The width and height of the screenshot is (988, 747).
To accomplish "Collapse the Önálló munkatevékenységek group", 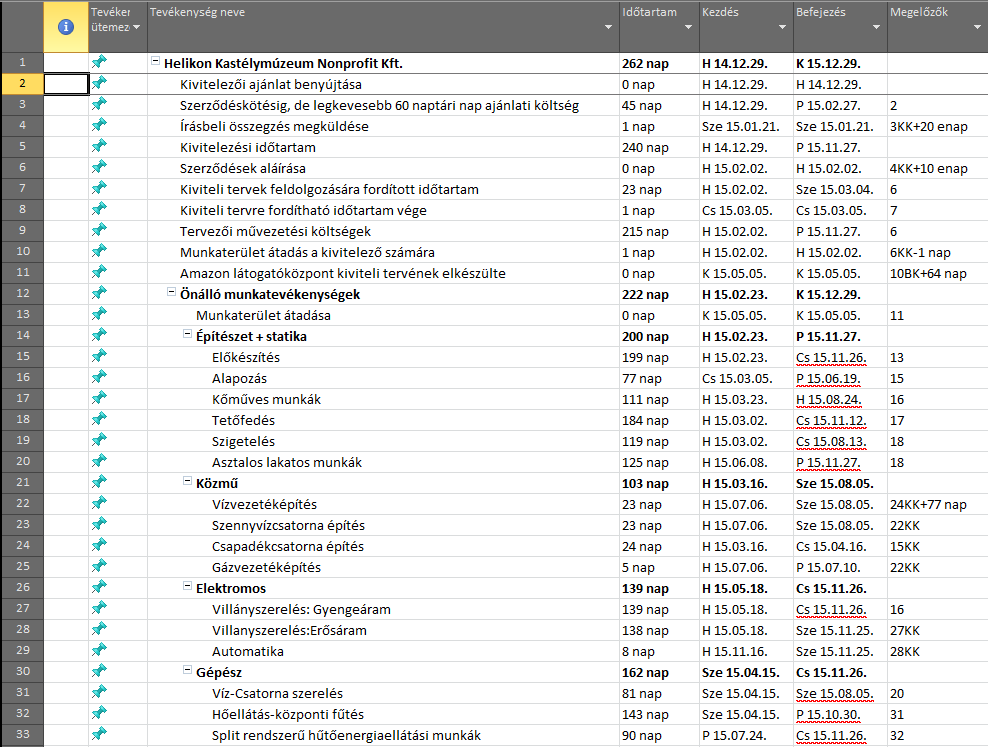I will click(171, 292).
